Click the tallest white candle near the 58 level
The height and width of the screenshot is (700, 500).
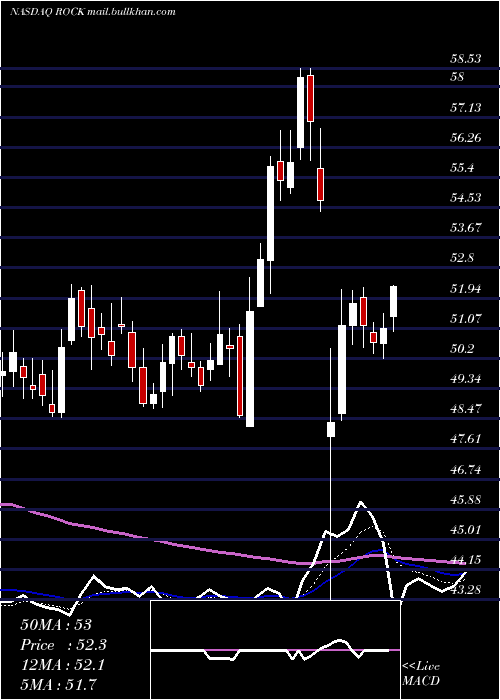click(300, 112)
